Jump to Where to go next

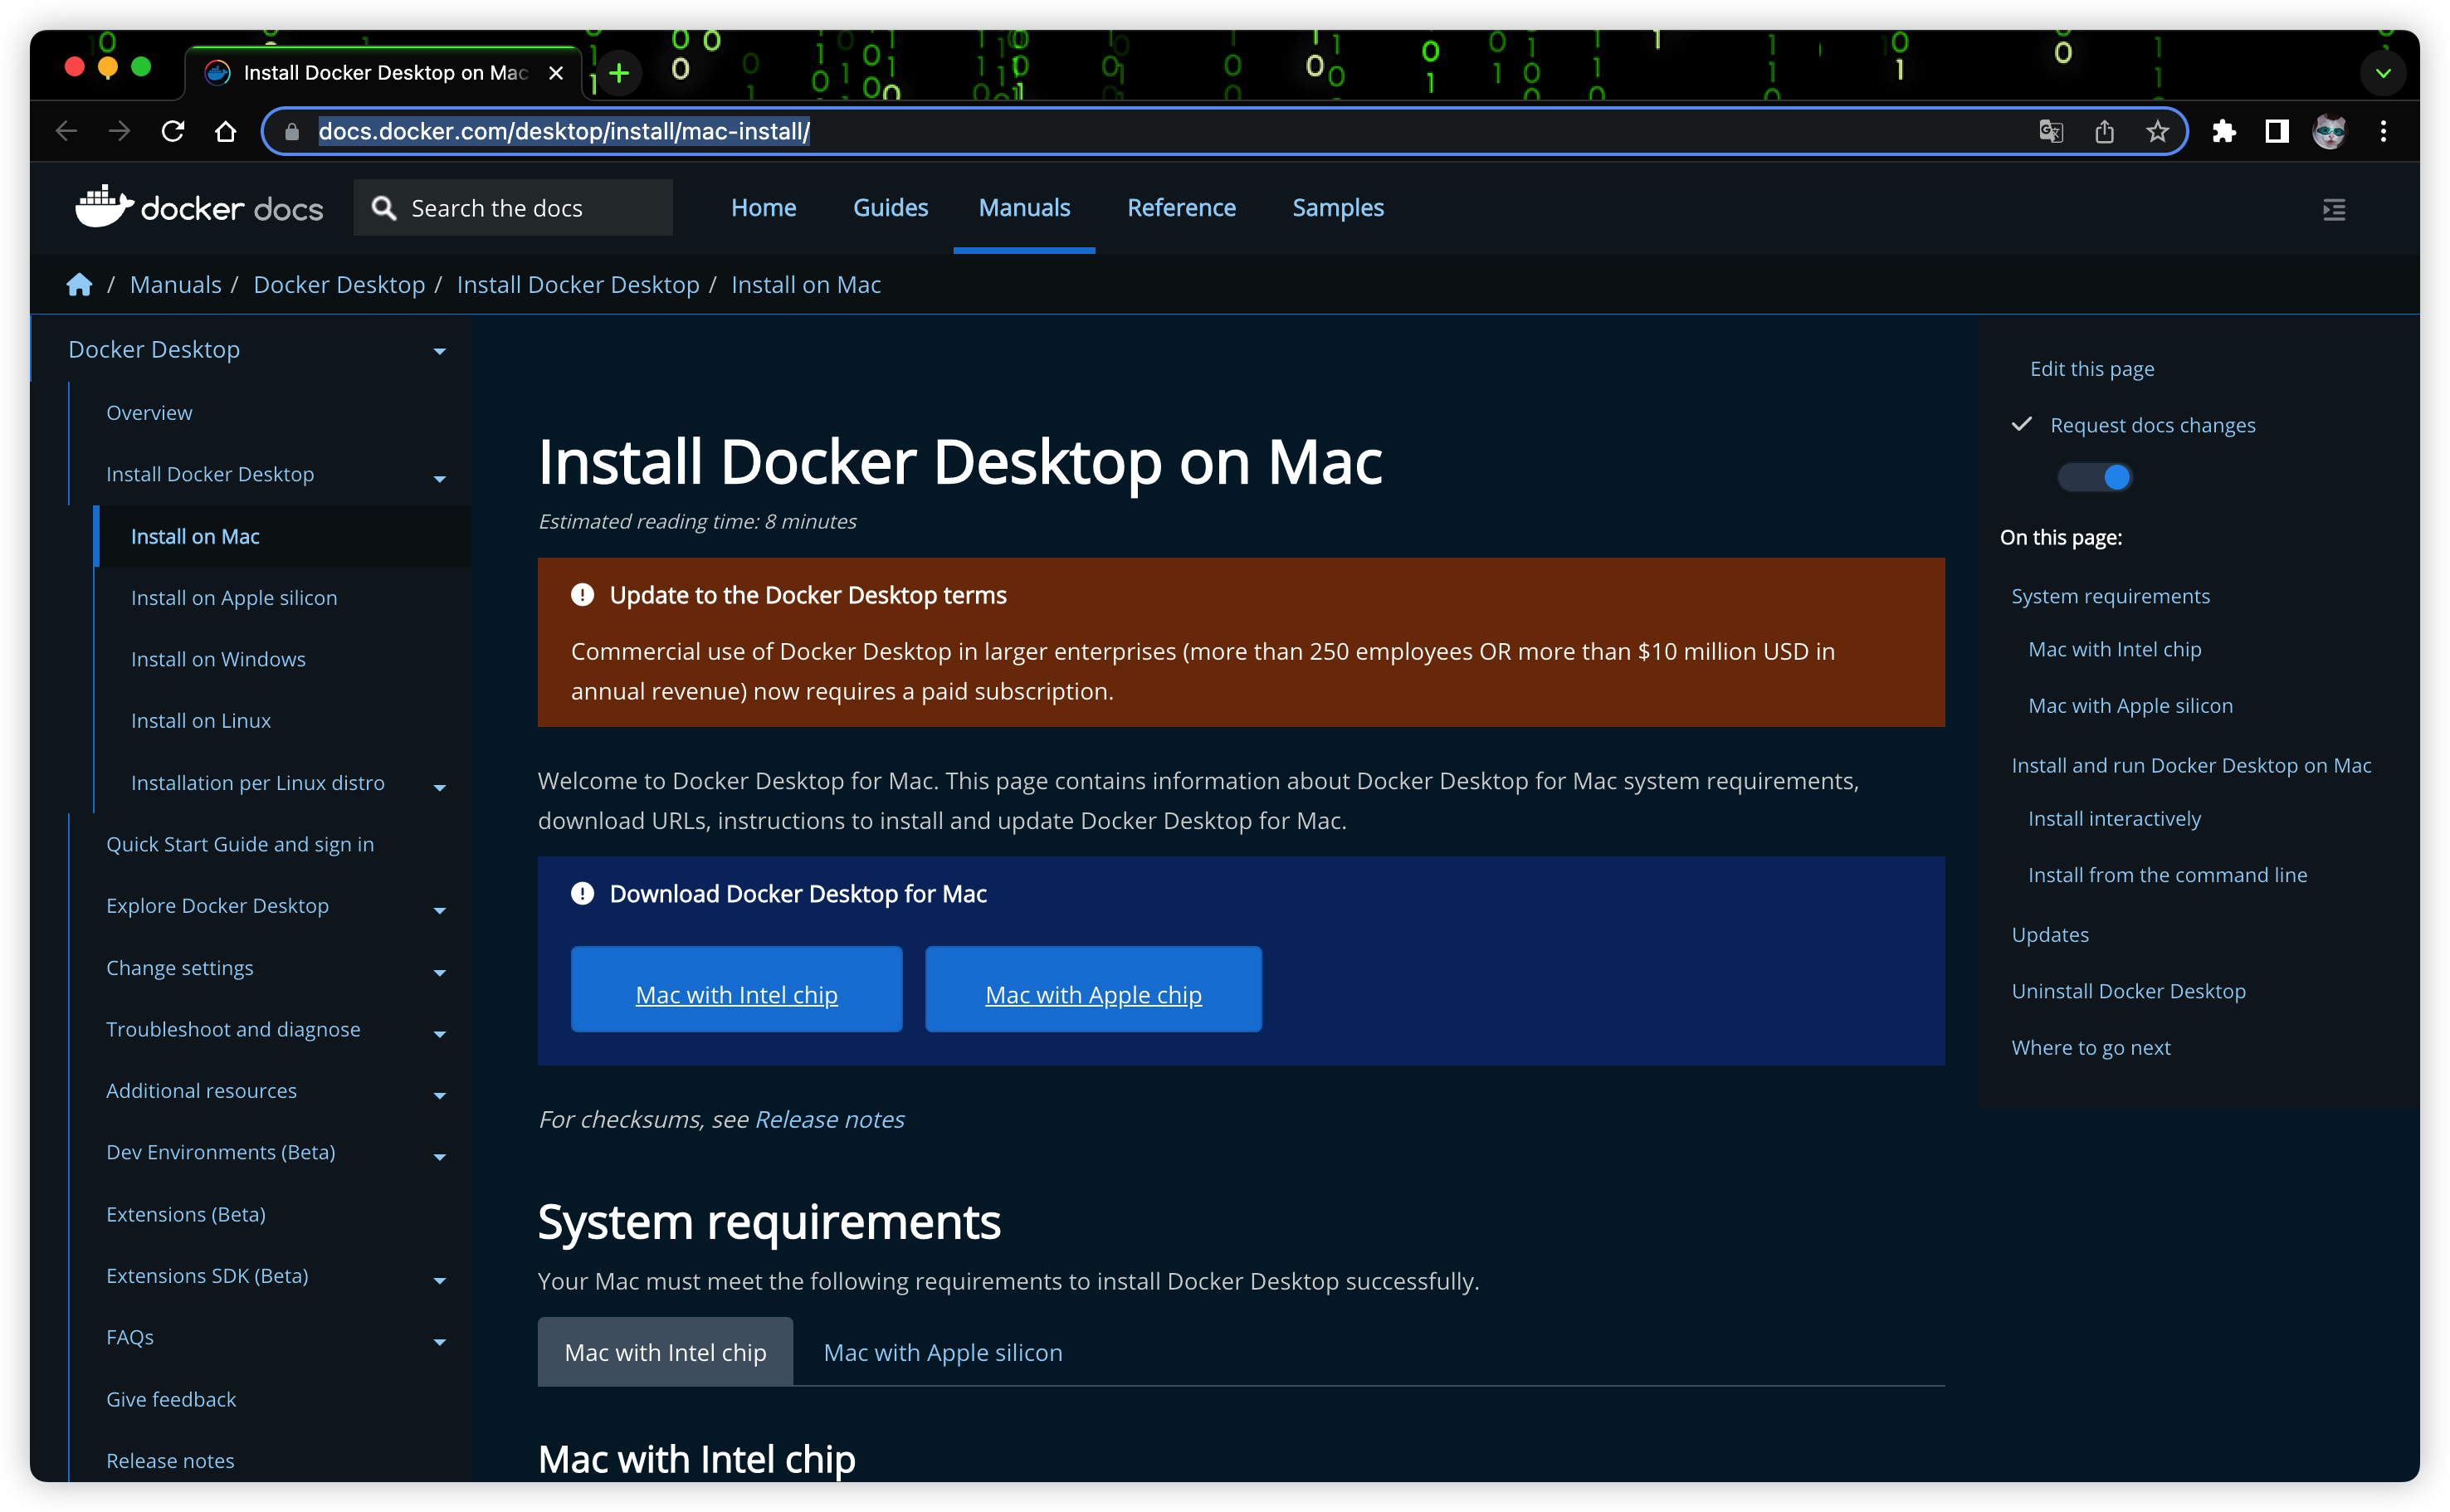point(2090,1047)
